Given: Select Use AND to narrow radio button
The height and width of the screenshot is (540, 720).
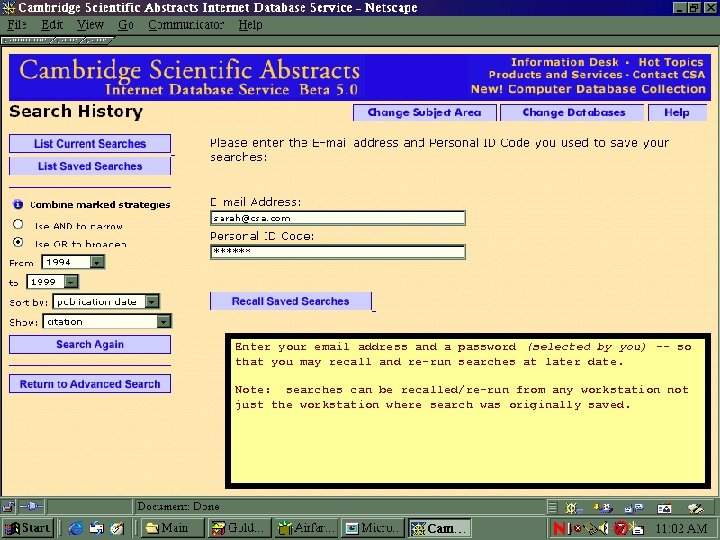Looking at the screenshot, I should coord(18,225).
